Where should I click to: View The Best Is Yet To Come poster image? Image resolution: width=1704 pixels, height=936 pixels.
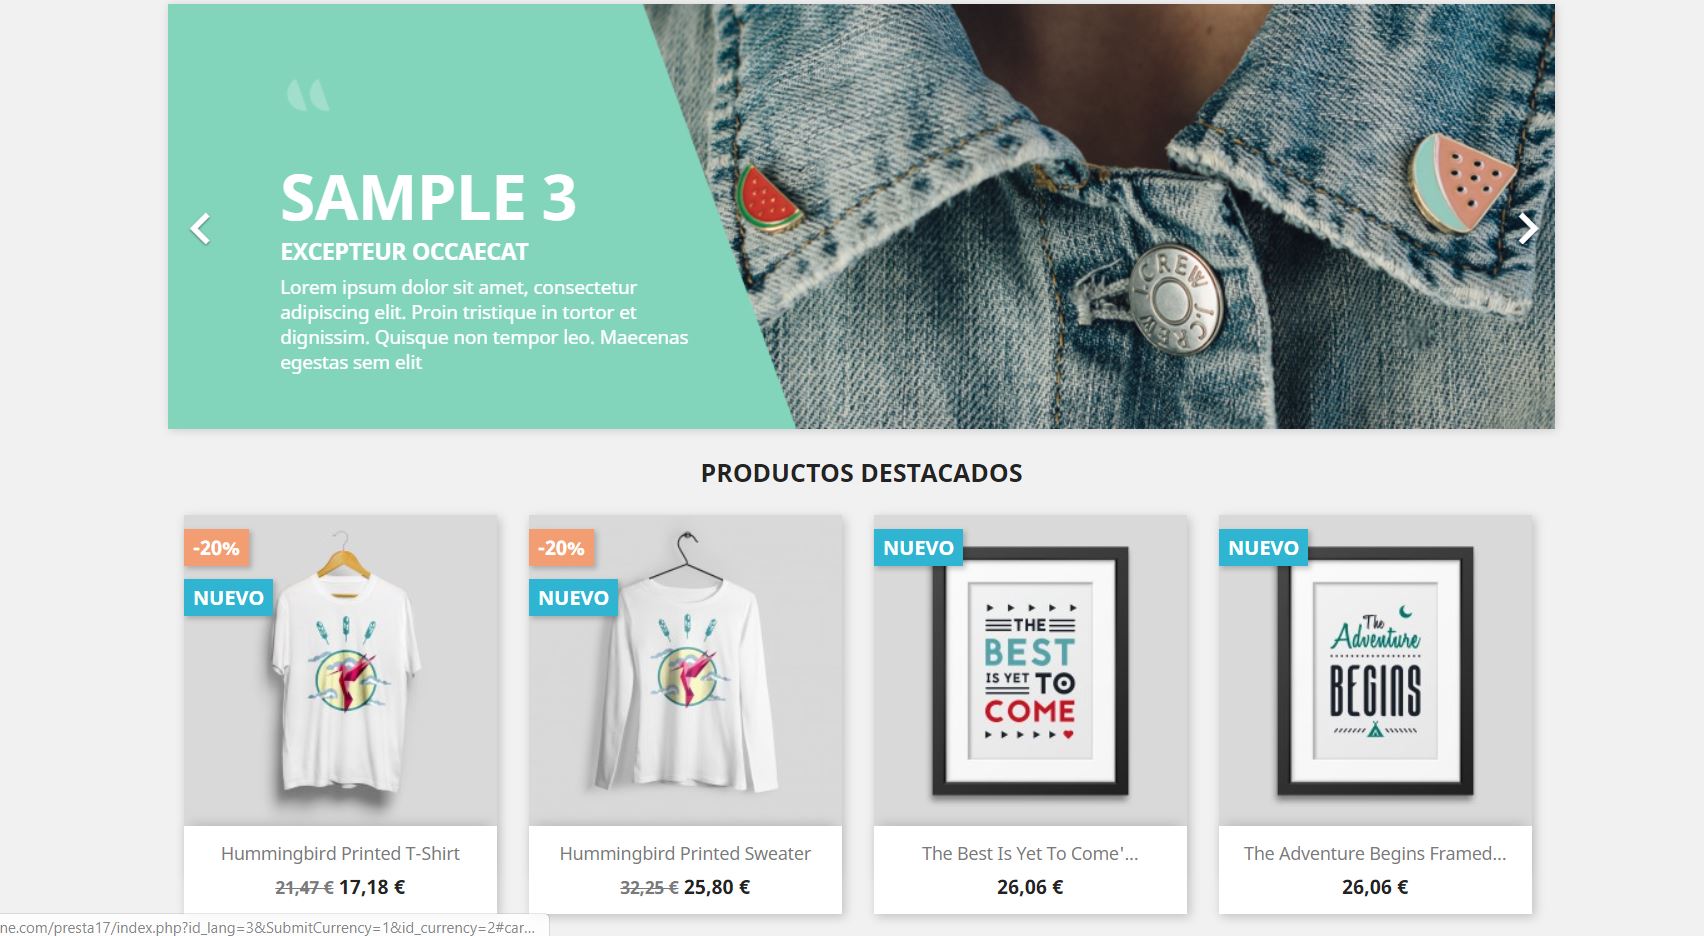(x=1030, y=670)
